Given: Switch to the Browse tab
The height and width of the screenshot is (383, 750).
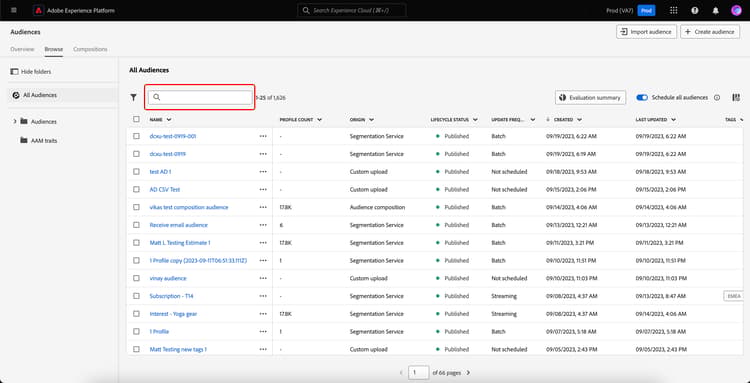Looking at the screenshot, I should [x=54, y=49].
